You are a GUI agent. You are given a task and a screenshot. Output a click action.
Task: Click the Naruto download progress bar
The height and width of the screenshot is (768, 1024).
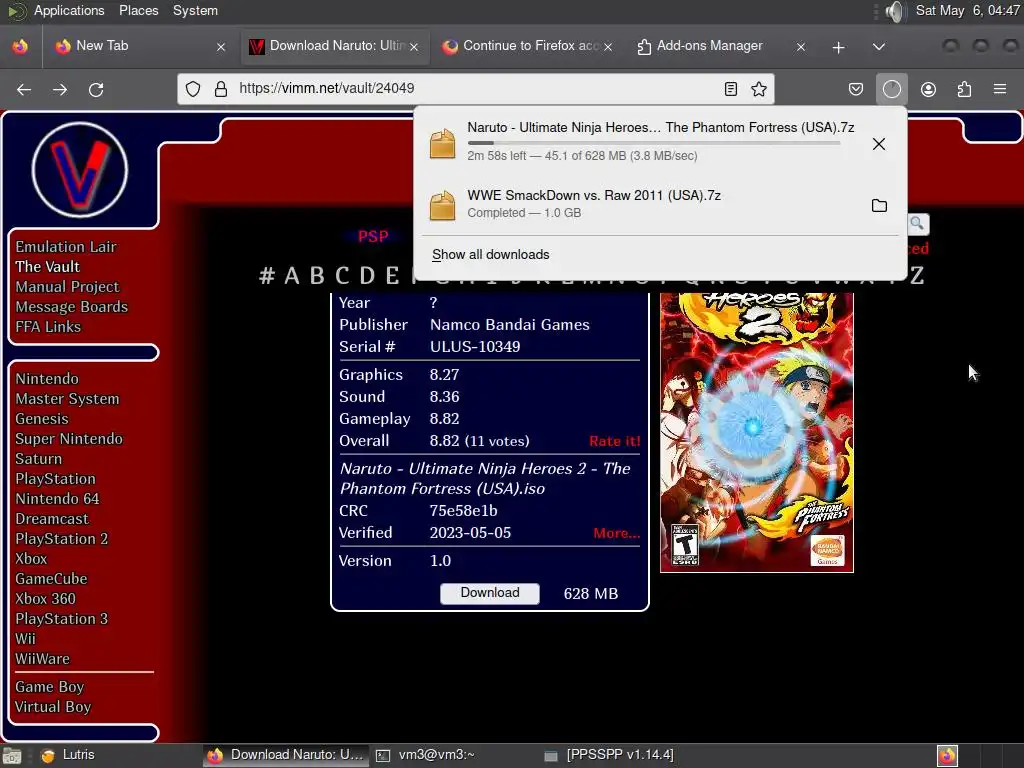[x=654, y=142]
